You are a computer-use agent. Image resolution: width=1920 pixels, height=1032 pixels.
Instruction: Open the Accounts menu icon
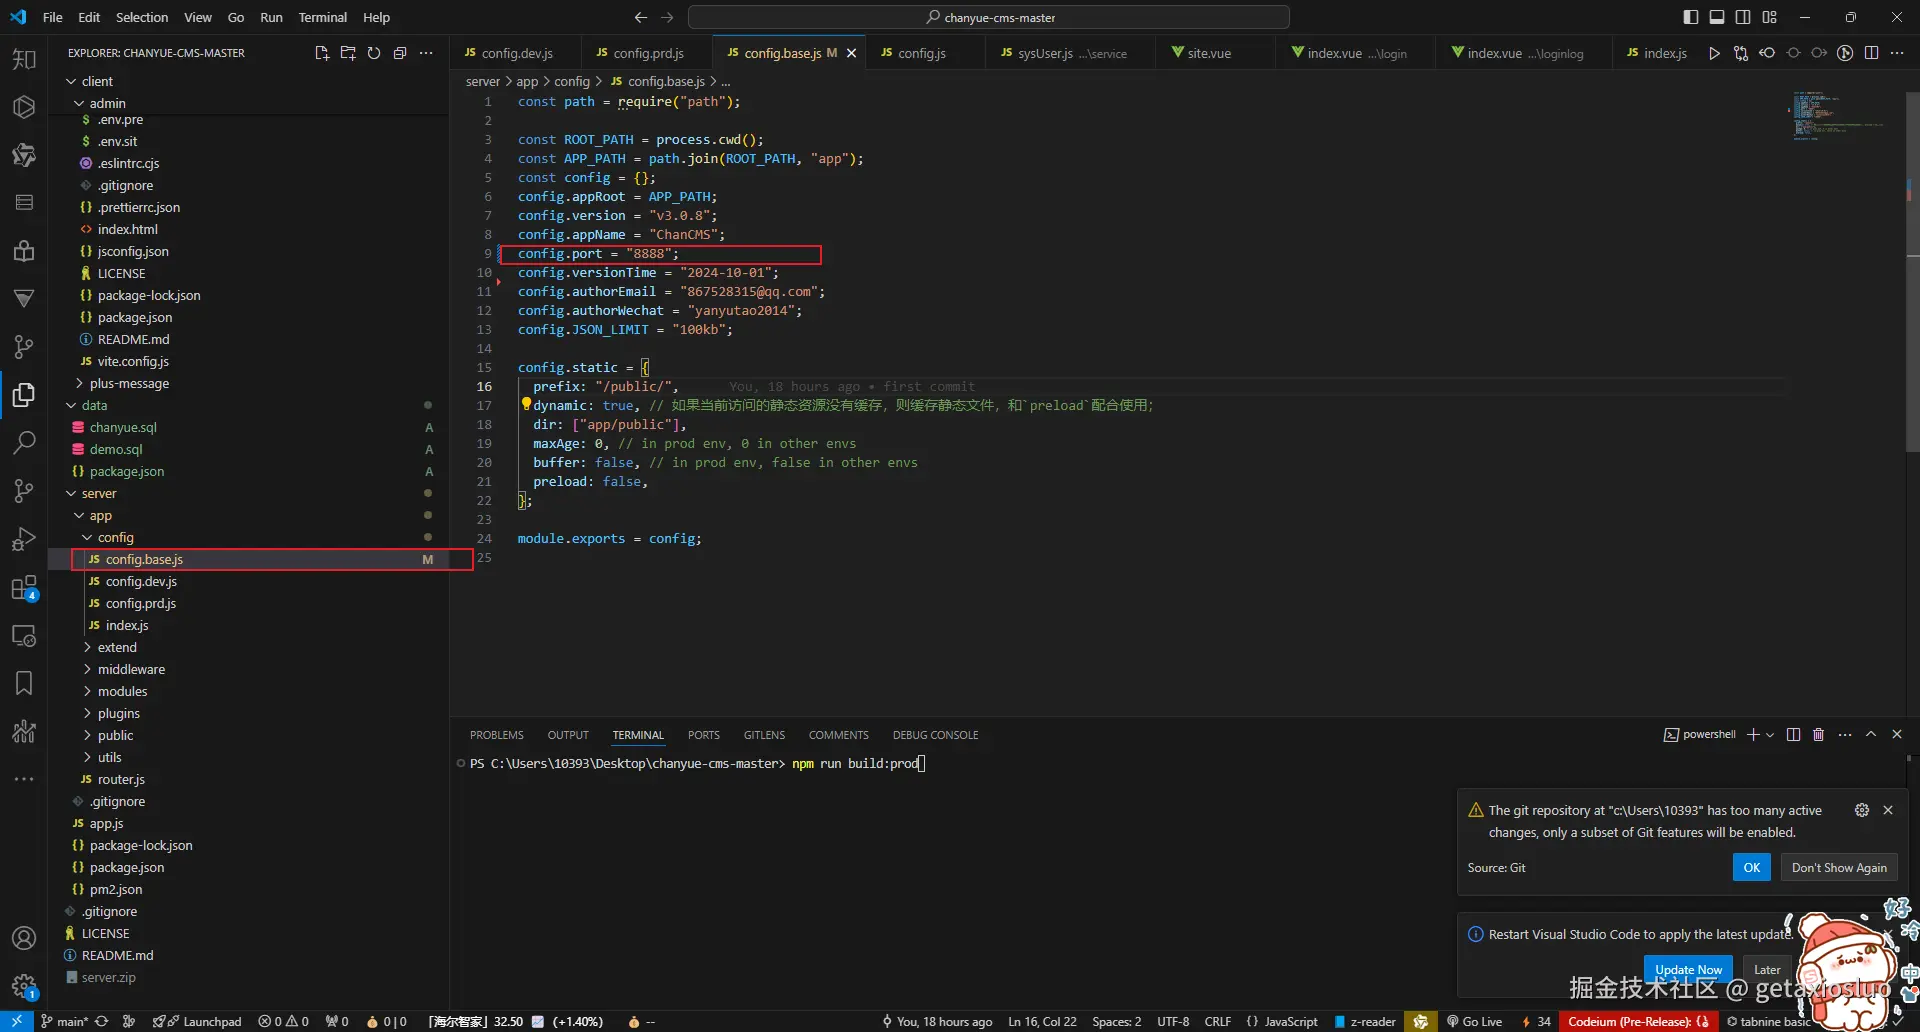(x=24, y=938)
